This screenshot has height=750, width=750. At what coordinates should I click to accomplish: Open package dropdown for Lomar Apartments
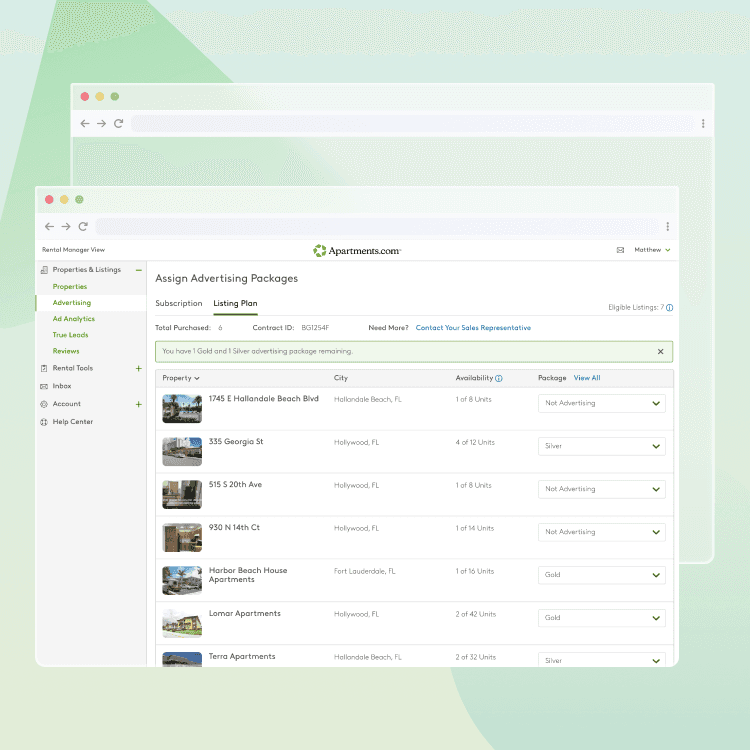(x=602, y=618)
